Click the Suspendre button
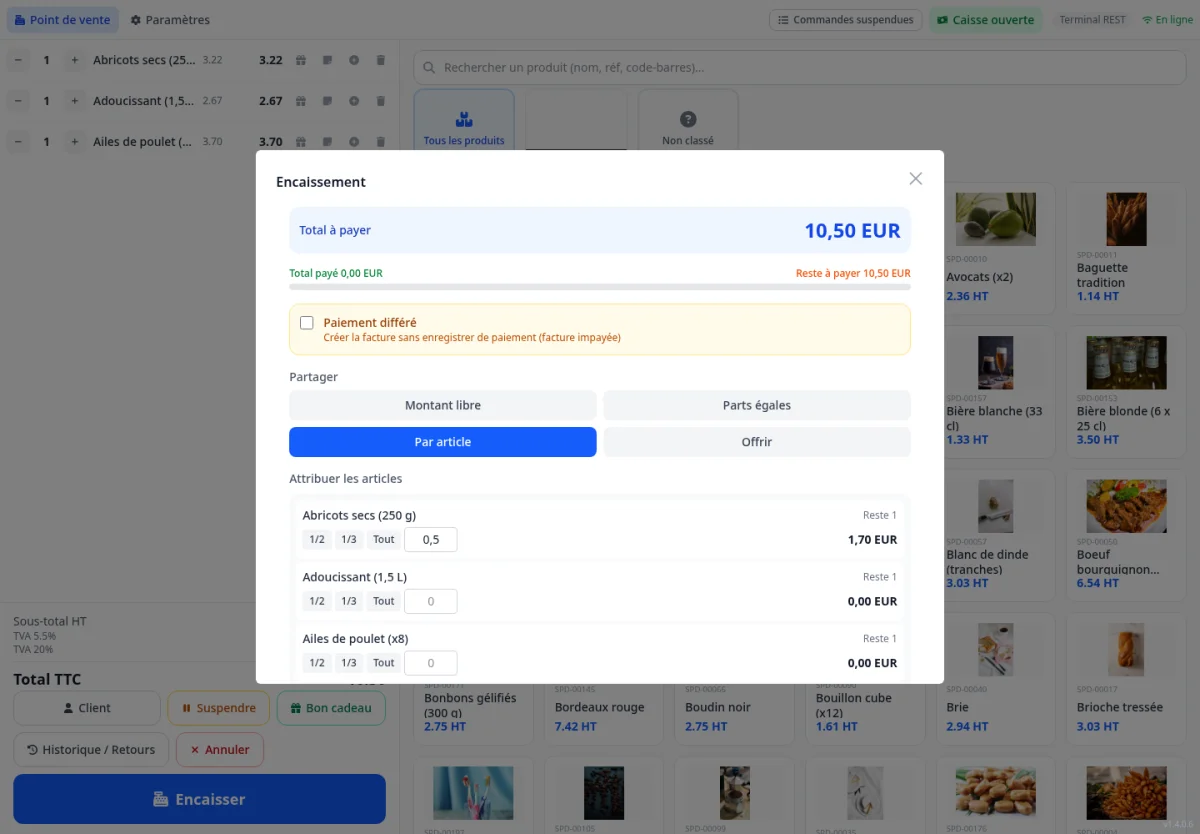1200x834 pixels. (x=219, y=708)
